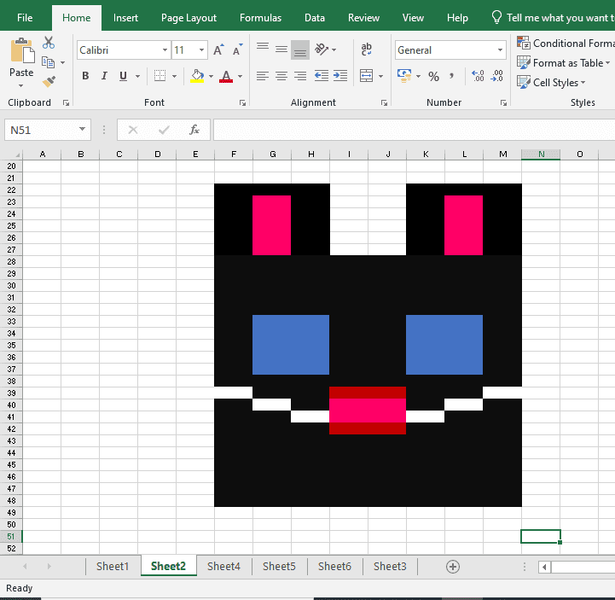Expand the Paste options arrow
This screenshot has width=615, height=600.
tap(21, 85)
